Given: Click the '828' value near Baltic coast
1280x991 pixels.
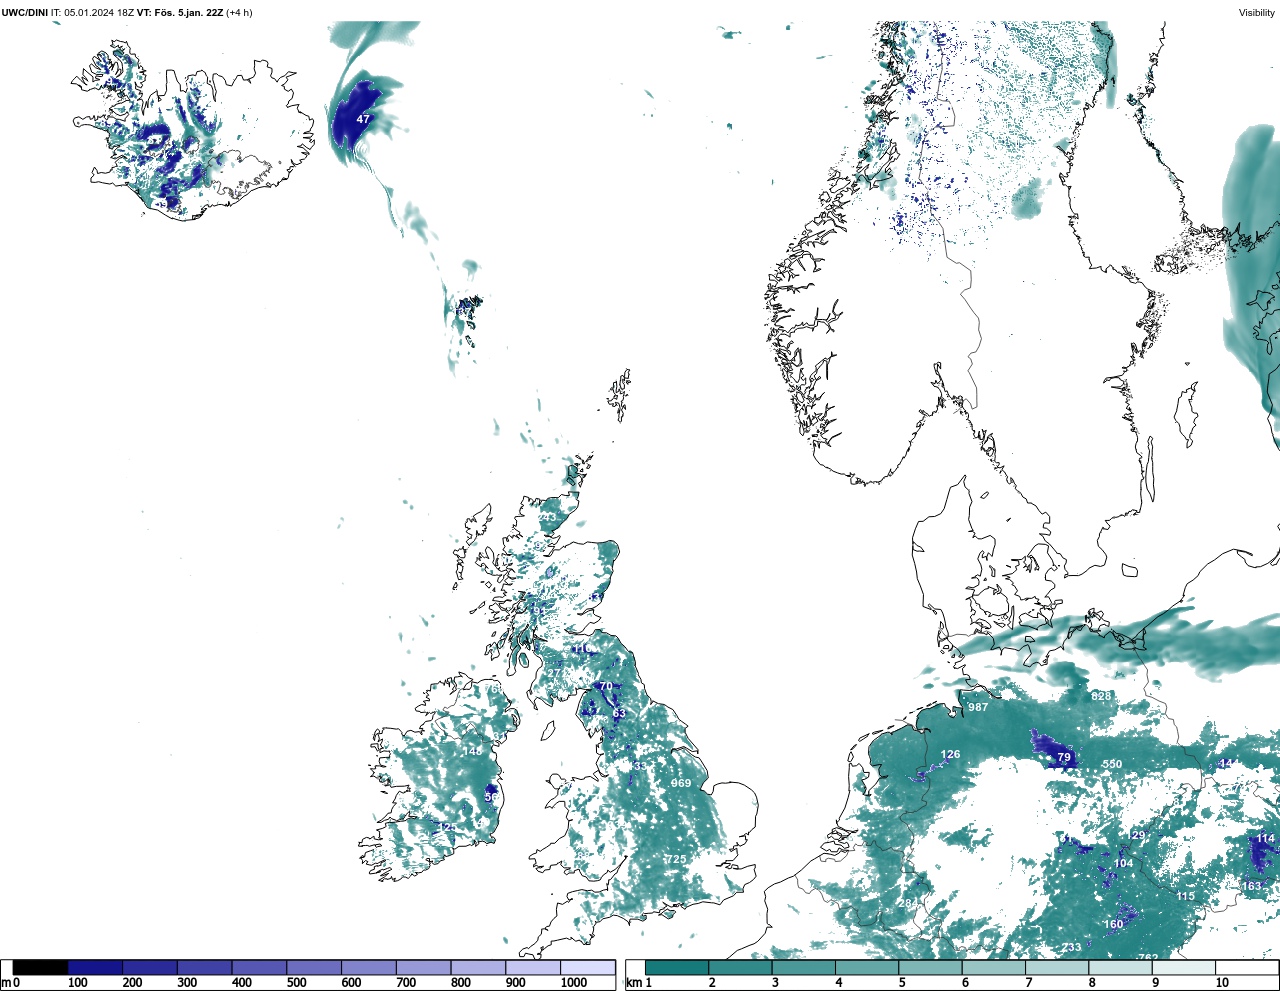Looking at the screenshot, I should tap(1101, 696).
